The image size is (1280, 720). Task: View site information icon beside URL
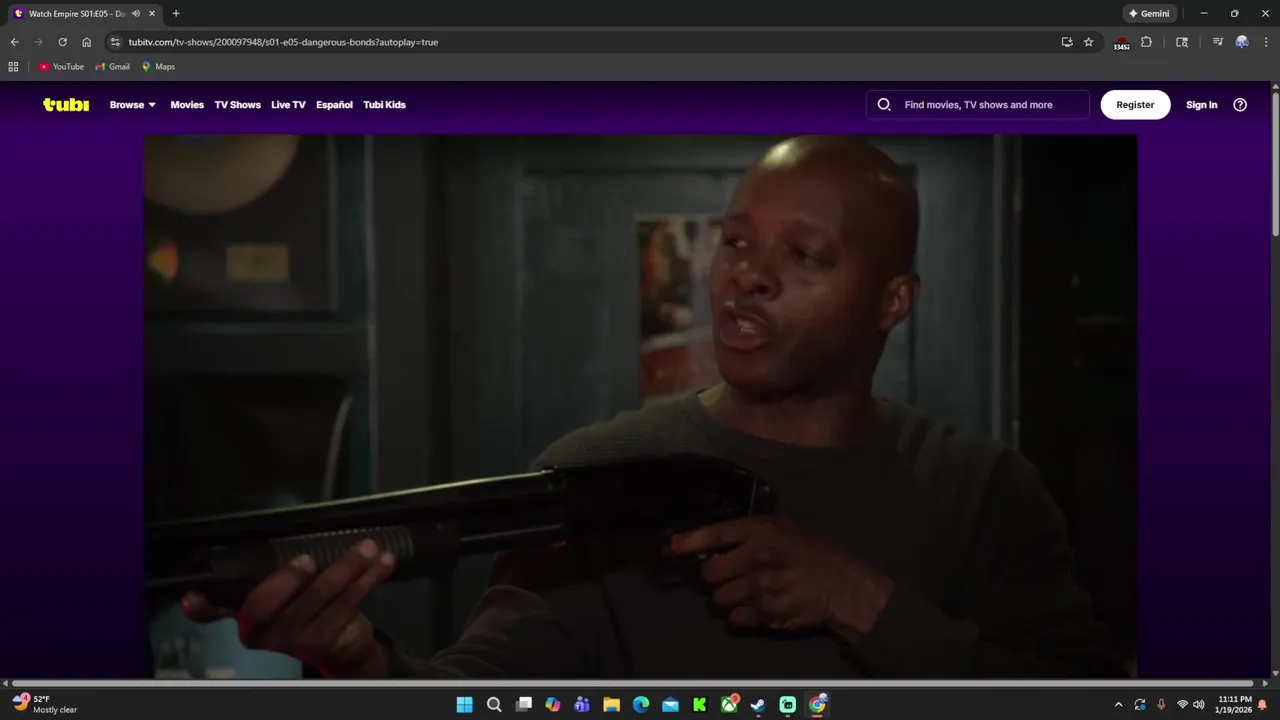click(115, 42)
